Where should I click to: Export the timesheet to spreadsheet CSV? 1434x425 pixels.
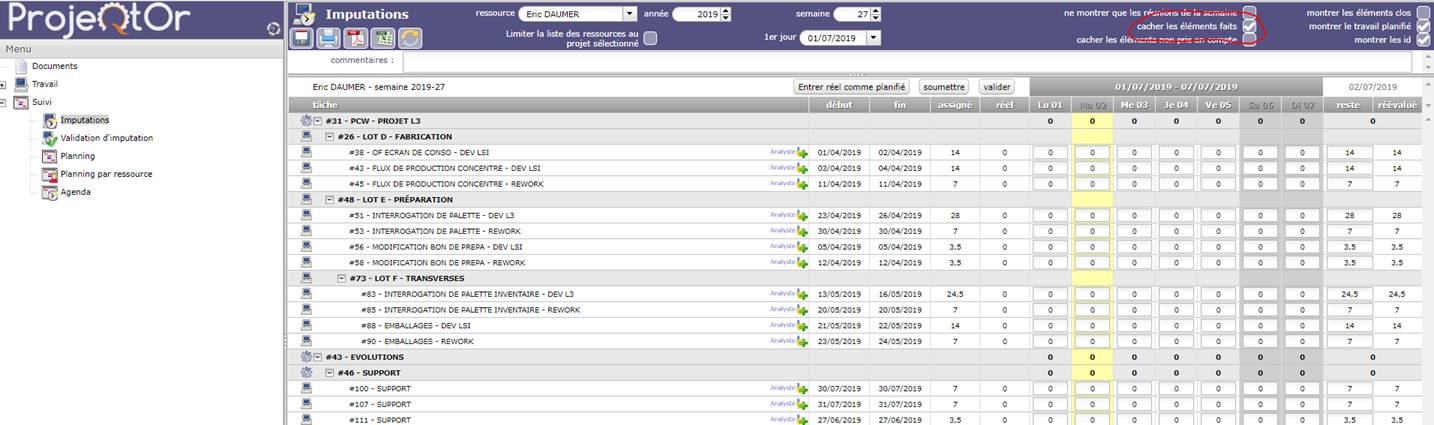(382, 39)
